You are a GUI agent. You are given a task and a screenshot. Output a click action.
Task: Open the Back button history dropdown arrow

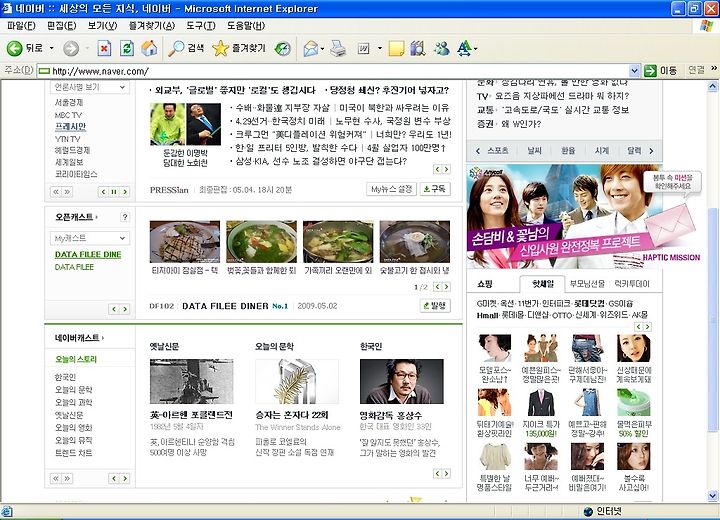(51, 48)
